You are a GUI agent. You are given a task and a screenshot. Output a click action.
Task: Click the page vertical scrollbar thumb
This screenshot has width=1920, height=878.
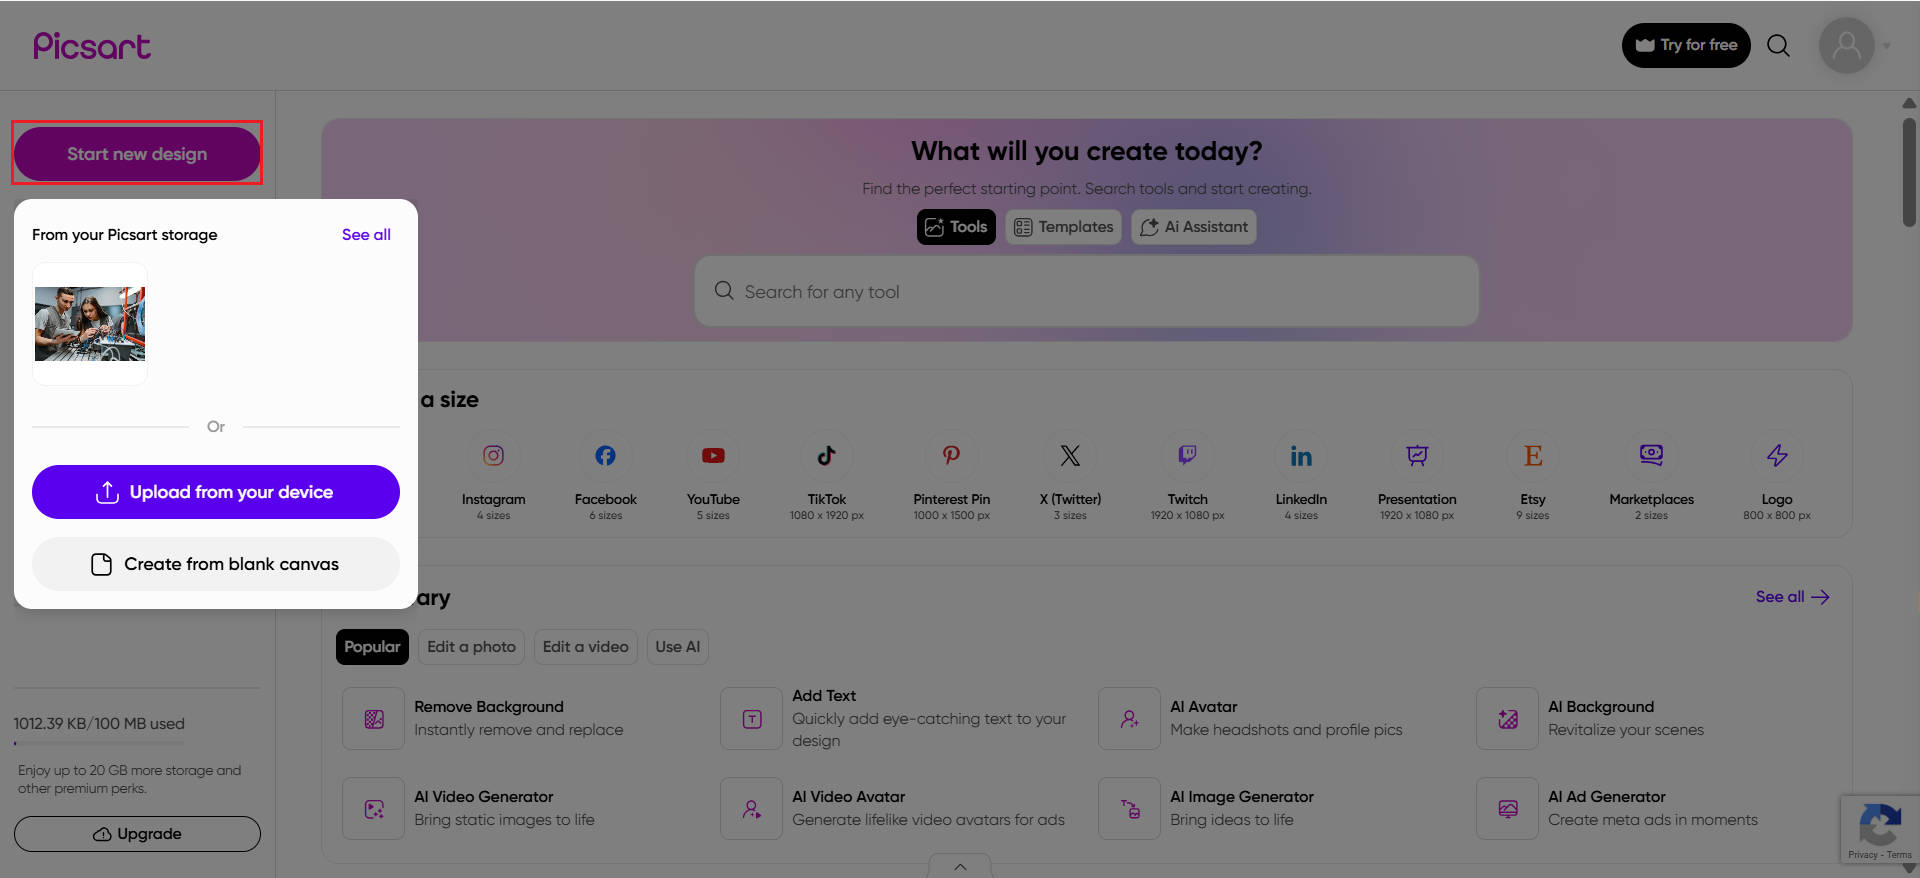pos(1909,172)
